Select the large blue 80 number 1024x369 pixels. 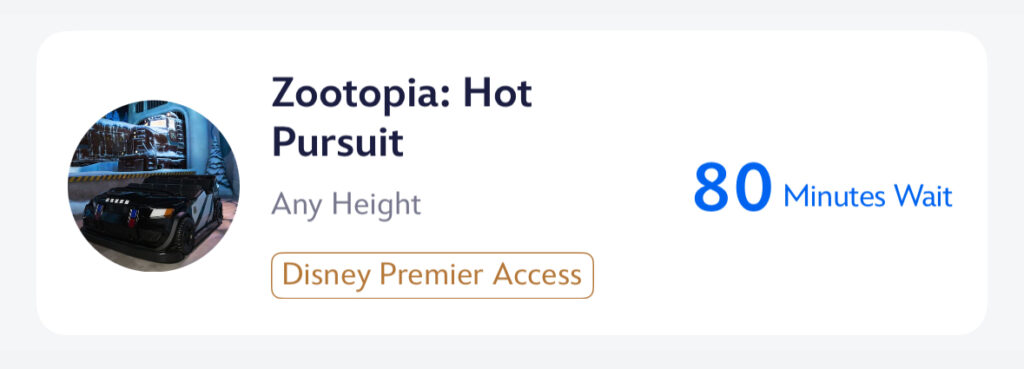pyautogui.click(x=733, y=187)
